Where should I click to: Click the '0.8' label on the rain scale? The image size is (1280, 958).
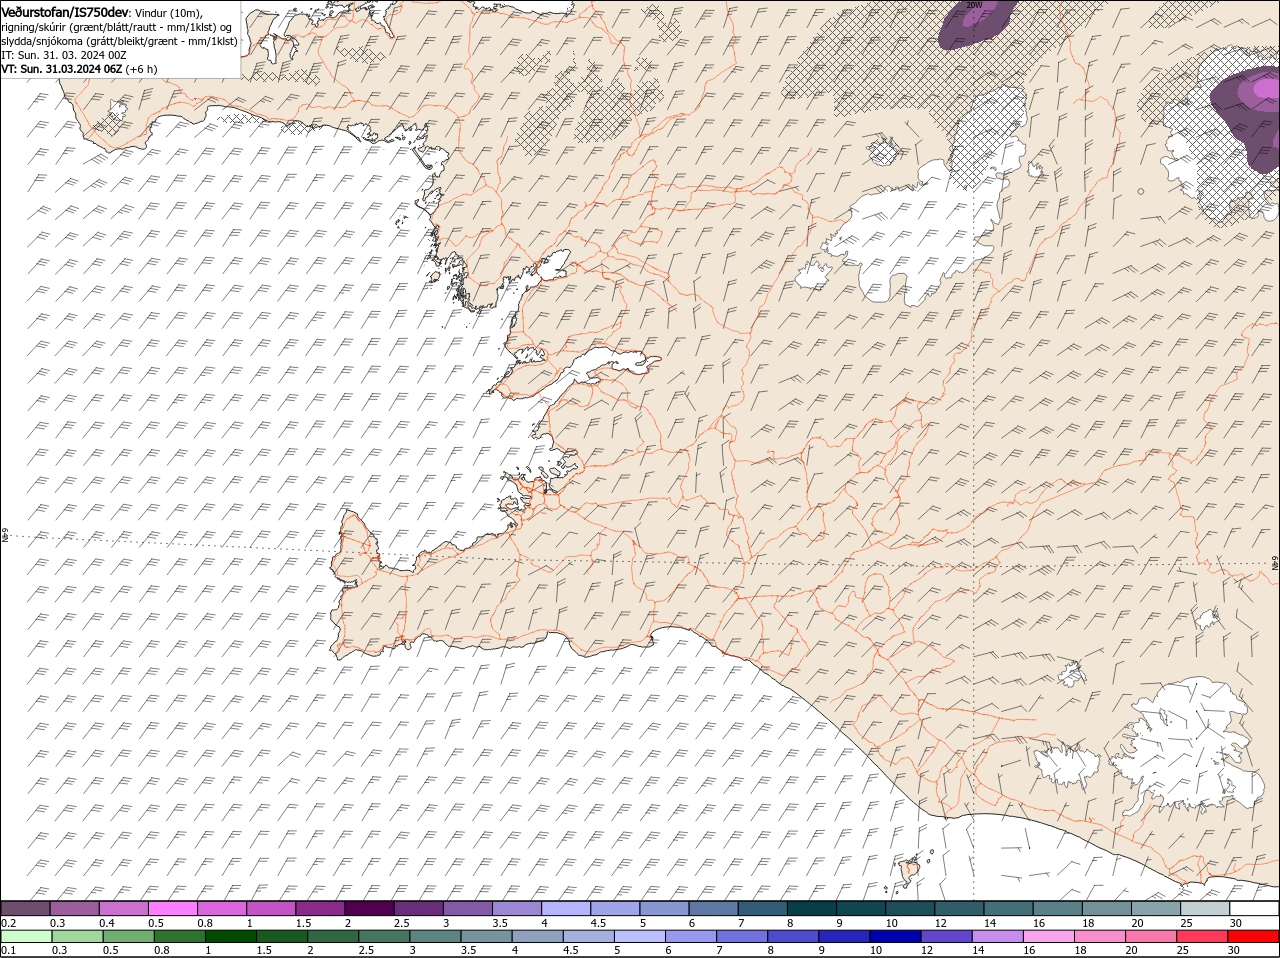(x=162, y=950)
